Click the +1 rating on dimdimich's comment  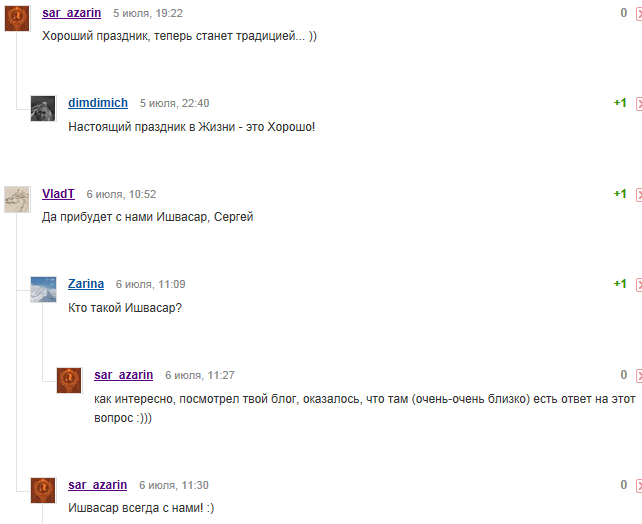pos(620,103)
